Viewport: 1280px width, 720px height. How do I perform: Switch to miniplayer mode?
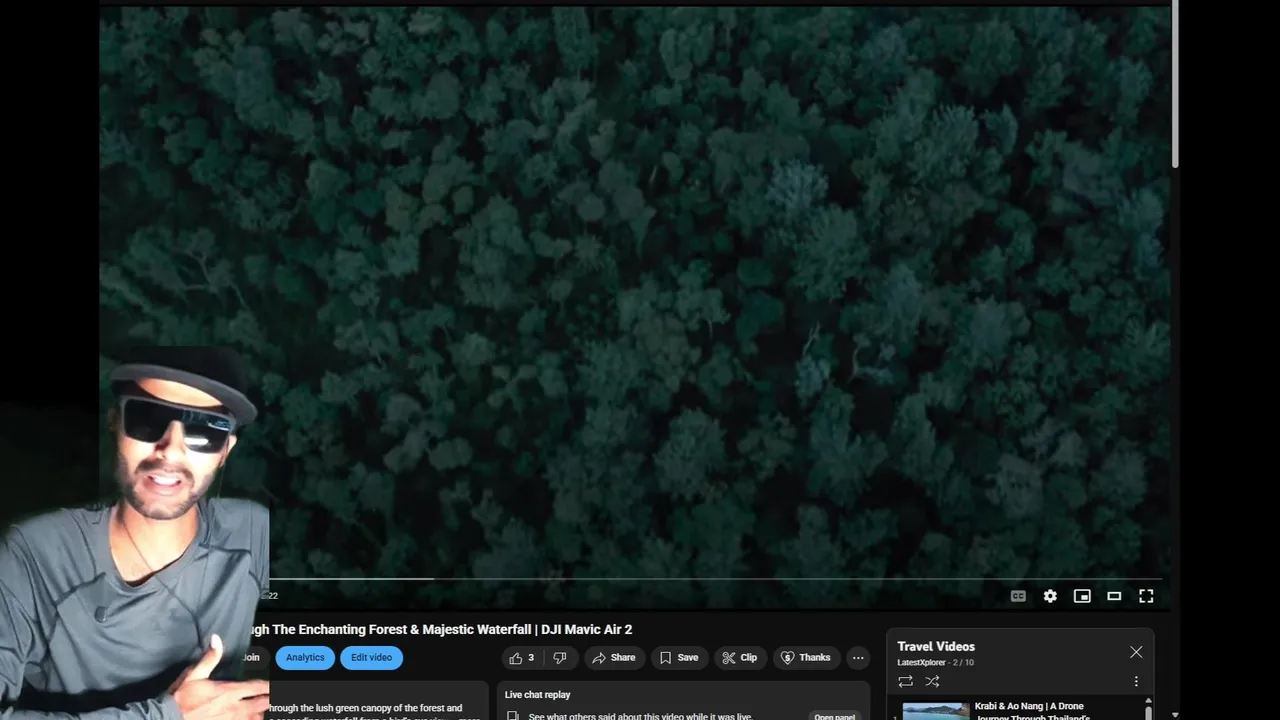click(1082, 596)
